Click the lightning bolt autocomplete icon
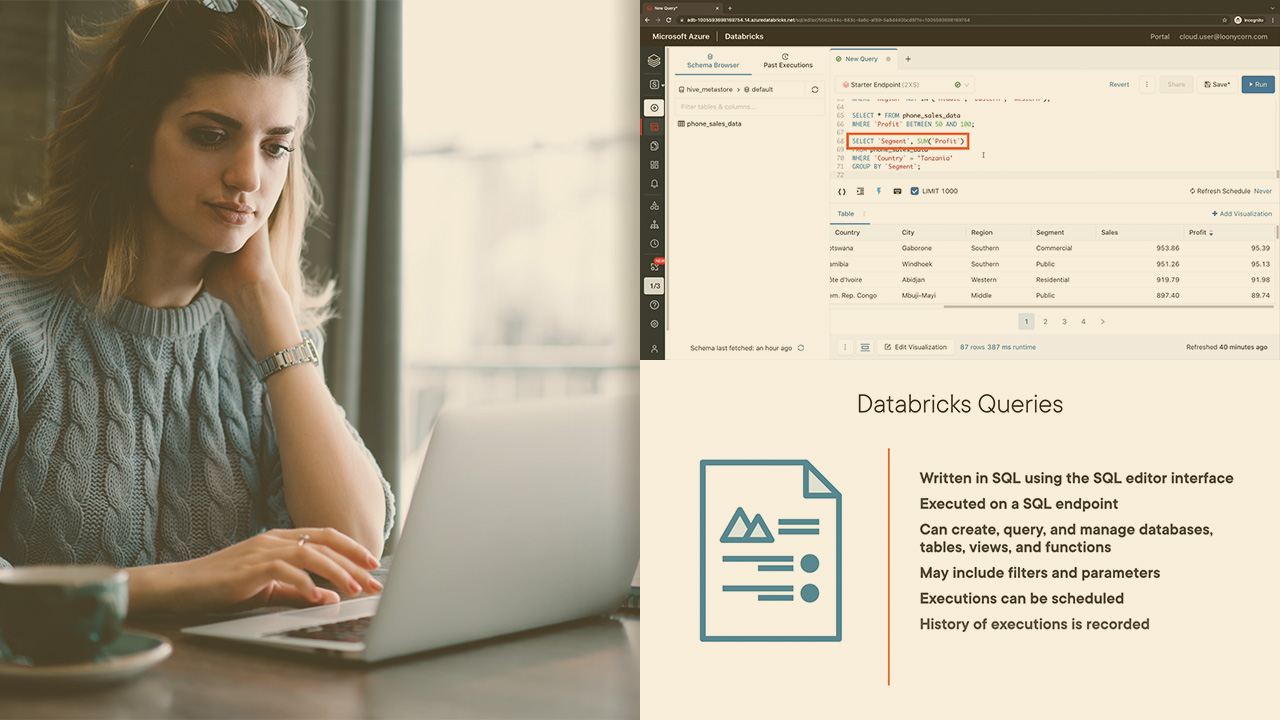1280x720 pixels. 879,191
